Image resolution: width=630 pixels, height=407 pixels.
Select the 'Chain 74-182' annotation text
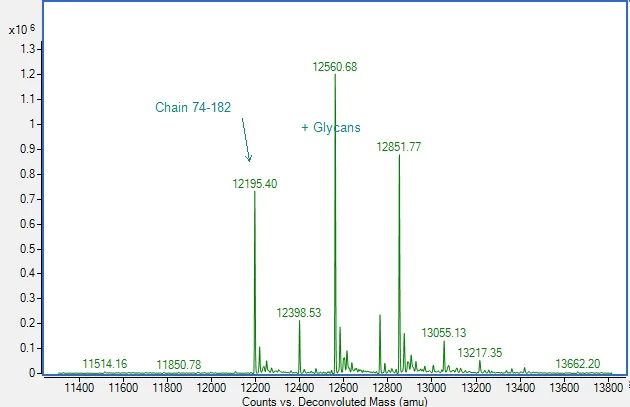click(x=193, y=107)
